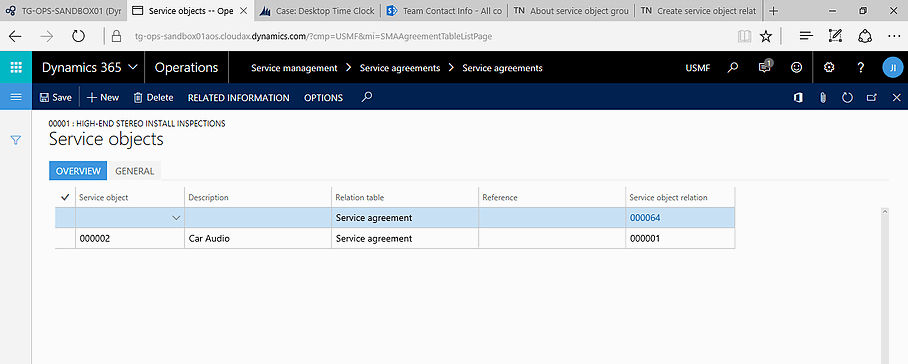908x364 pixels.
Task: Navigate to Service management breadcrumb
Action: [294, 68]
